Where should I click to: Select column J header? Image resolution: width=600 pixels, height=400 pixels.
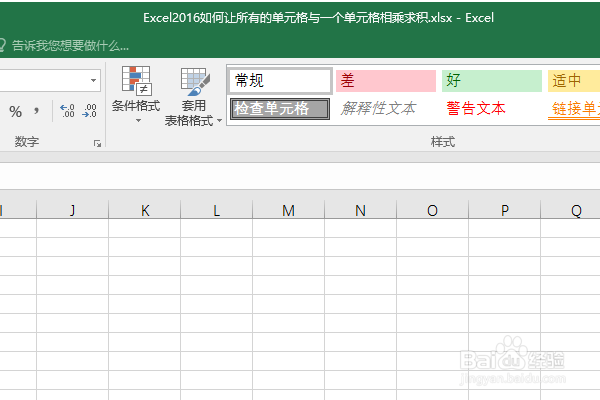point(72,210)
